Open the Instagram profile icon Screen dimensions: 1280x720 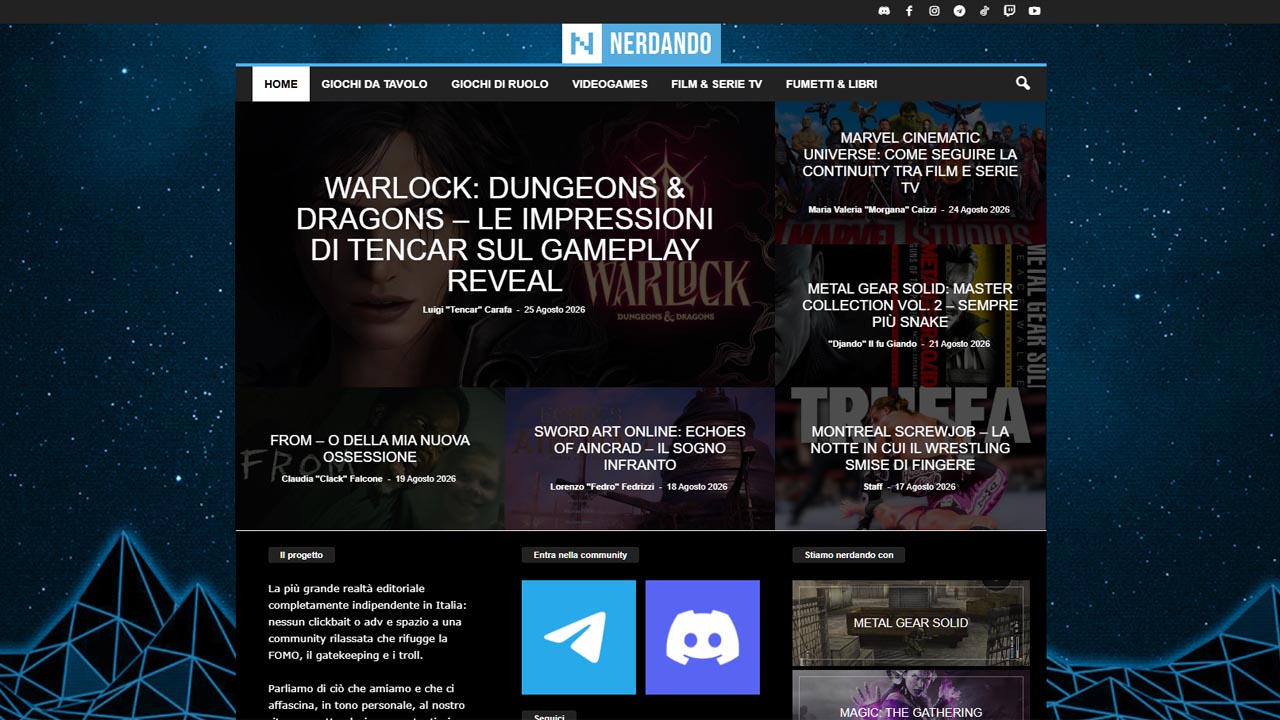[934, 11]
